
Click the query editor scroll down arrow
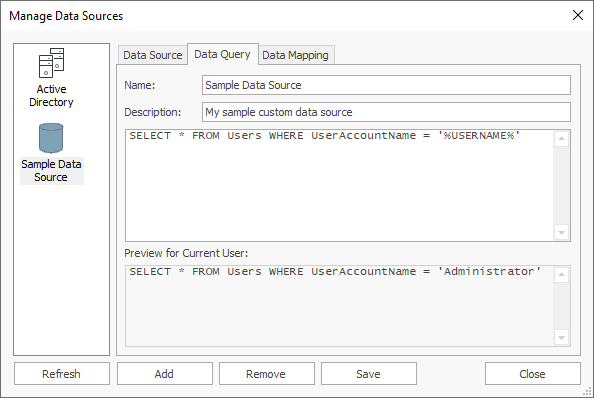(561, 232)
